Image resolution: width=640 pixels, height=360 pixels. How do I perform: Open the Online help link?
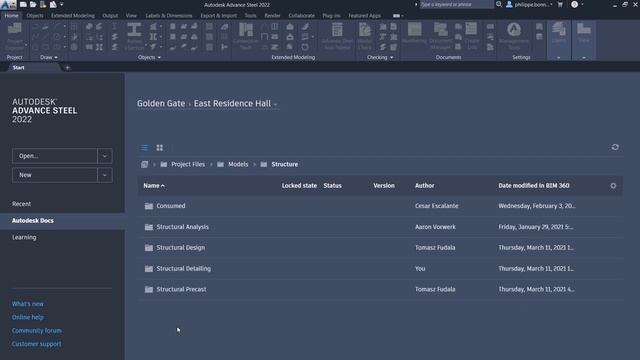(x=27, y=317)
